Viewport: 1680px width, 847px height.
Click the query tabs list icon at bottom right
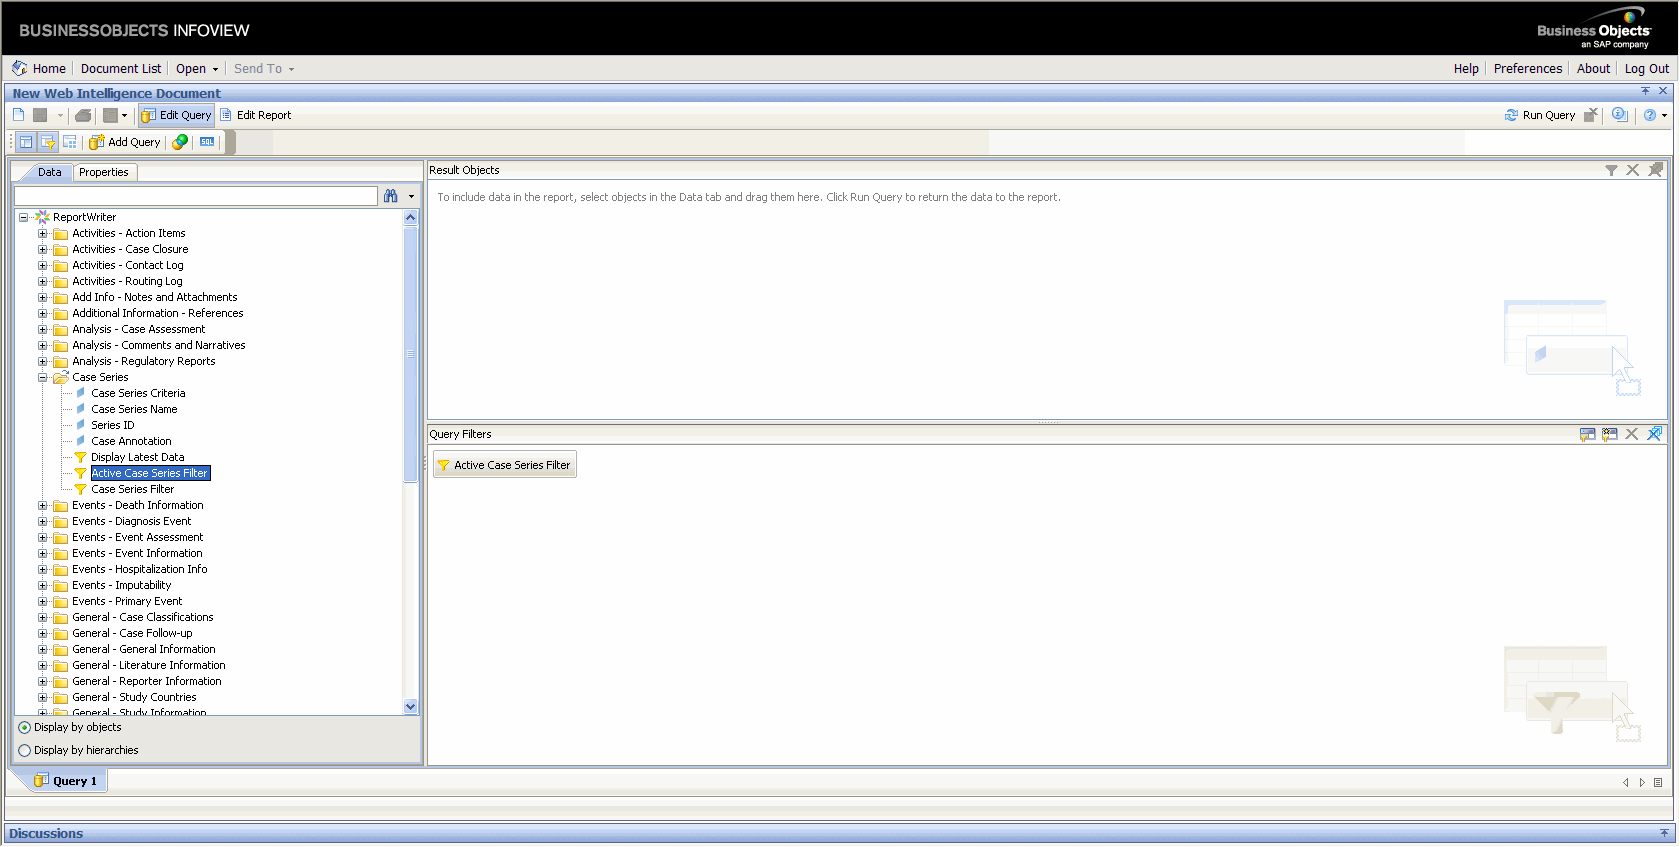coord(1658,782)
